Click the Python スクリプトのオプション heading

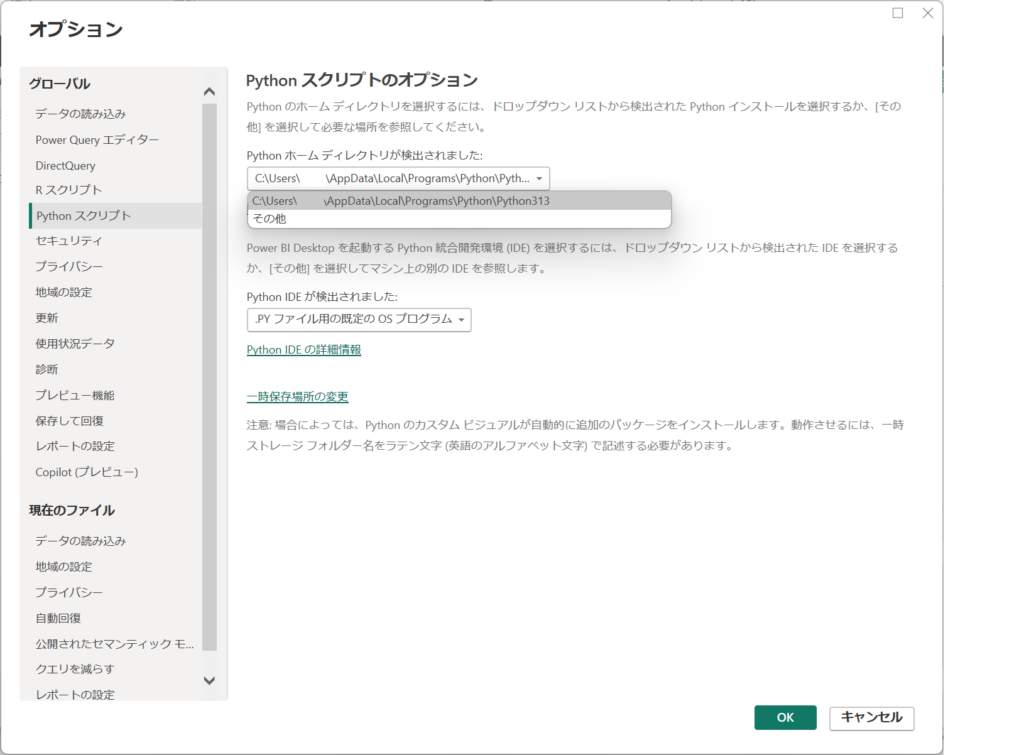click(362, 80)
